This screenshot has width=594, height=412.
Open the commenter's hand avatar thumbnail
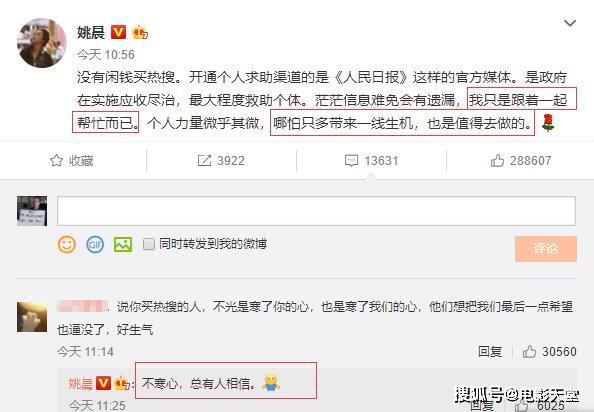pos(32,317)
